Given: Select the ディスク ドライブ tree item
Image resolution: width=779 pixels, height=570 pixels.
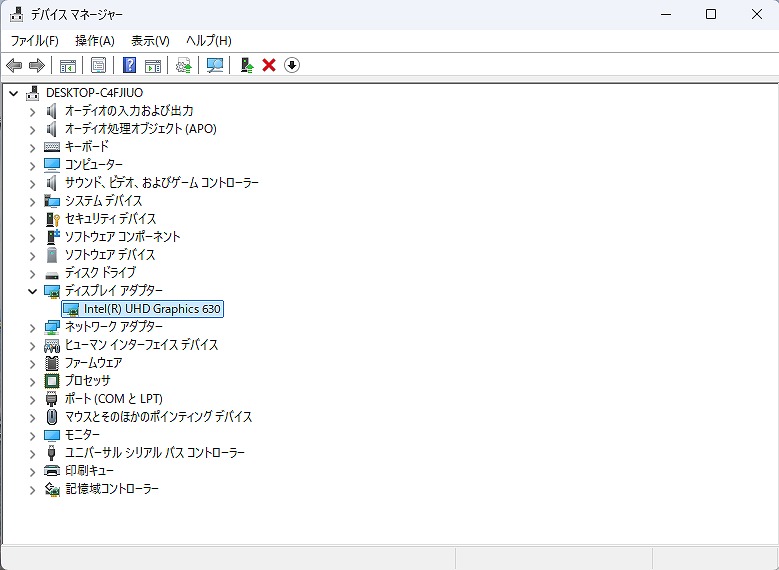Looking at the screenshot, I should pyautogui.click(x=100, y=273).
